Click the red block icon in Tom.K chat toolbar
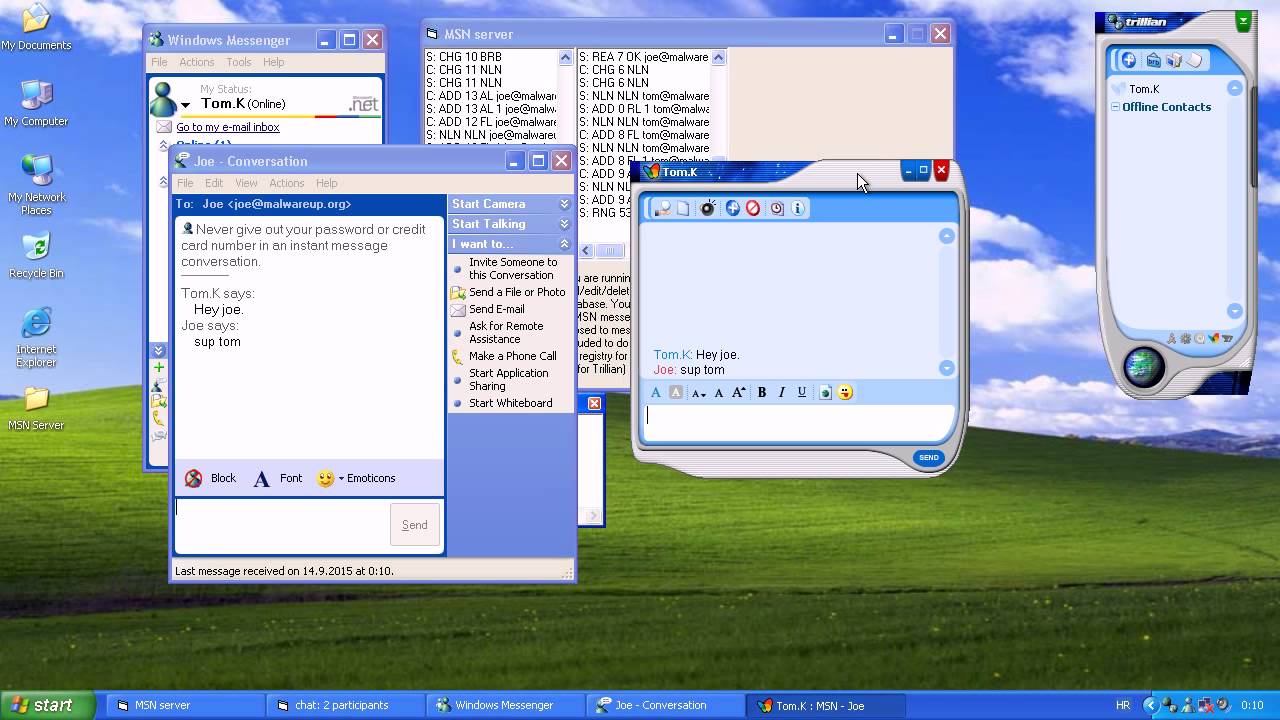1280x720 pixels. [x=753, y=208]
